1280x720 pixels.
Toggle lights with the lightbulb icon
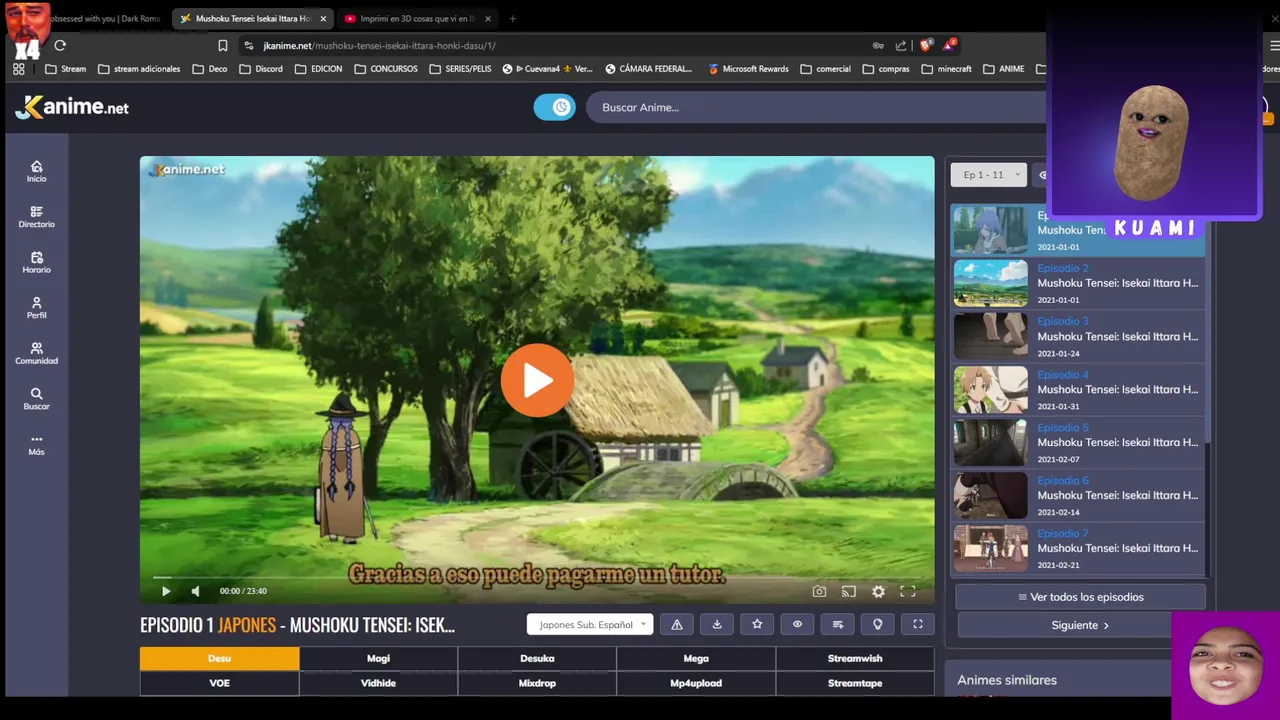[x=877, y=624]
